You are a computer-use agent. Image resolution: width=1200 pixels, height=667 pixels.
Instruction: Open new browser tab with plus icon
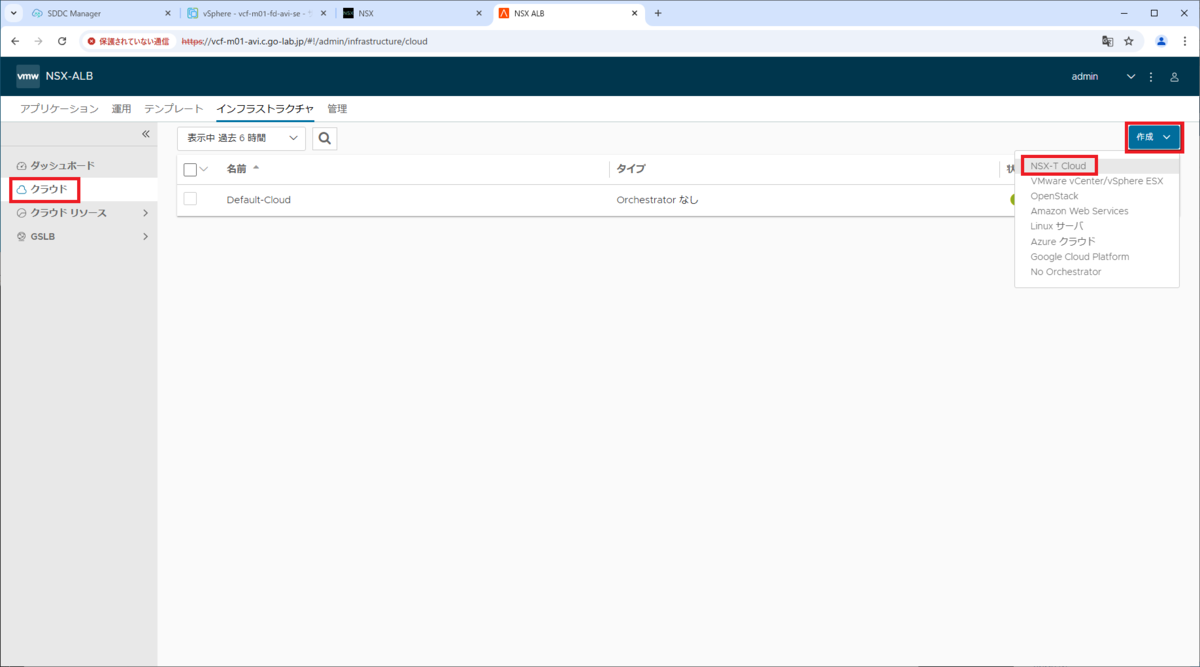[x=658, y=13]
